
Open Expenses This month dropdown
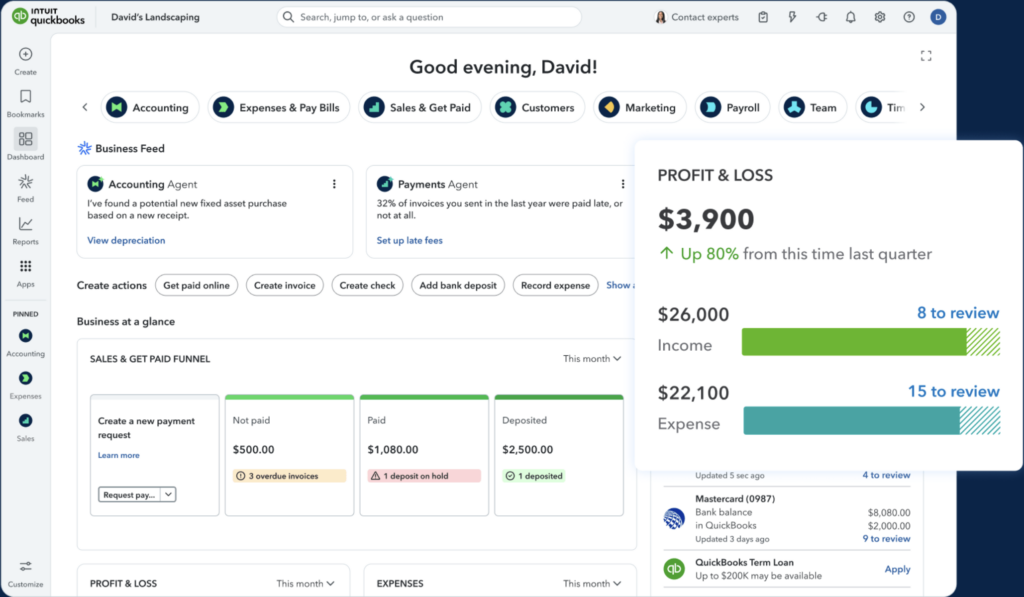click(x=592, y=583)
